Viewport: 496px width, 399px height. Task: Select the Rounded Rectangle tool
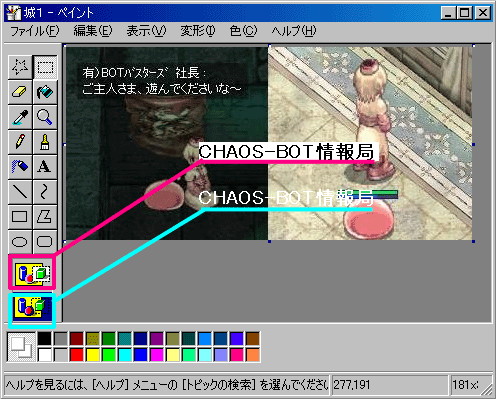tap(45, 241)
